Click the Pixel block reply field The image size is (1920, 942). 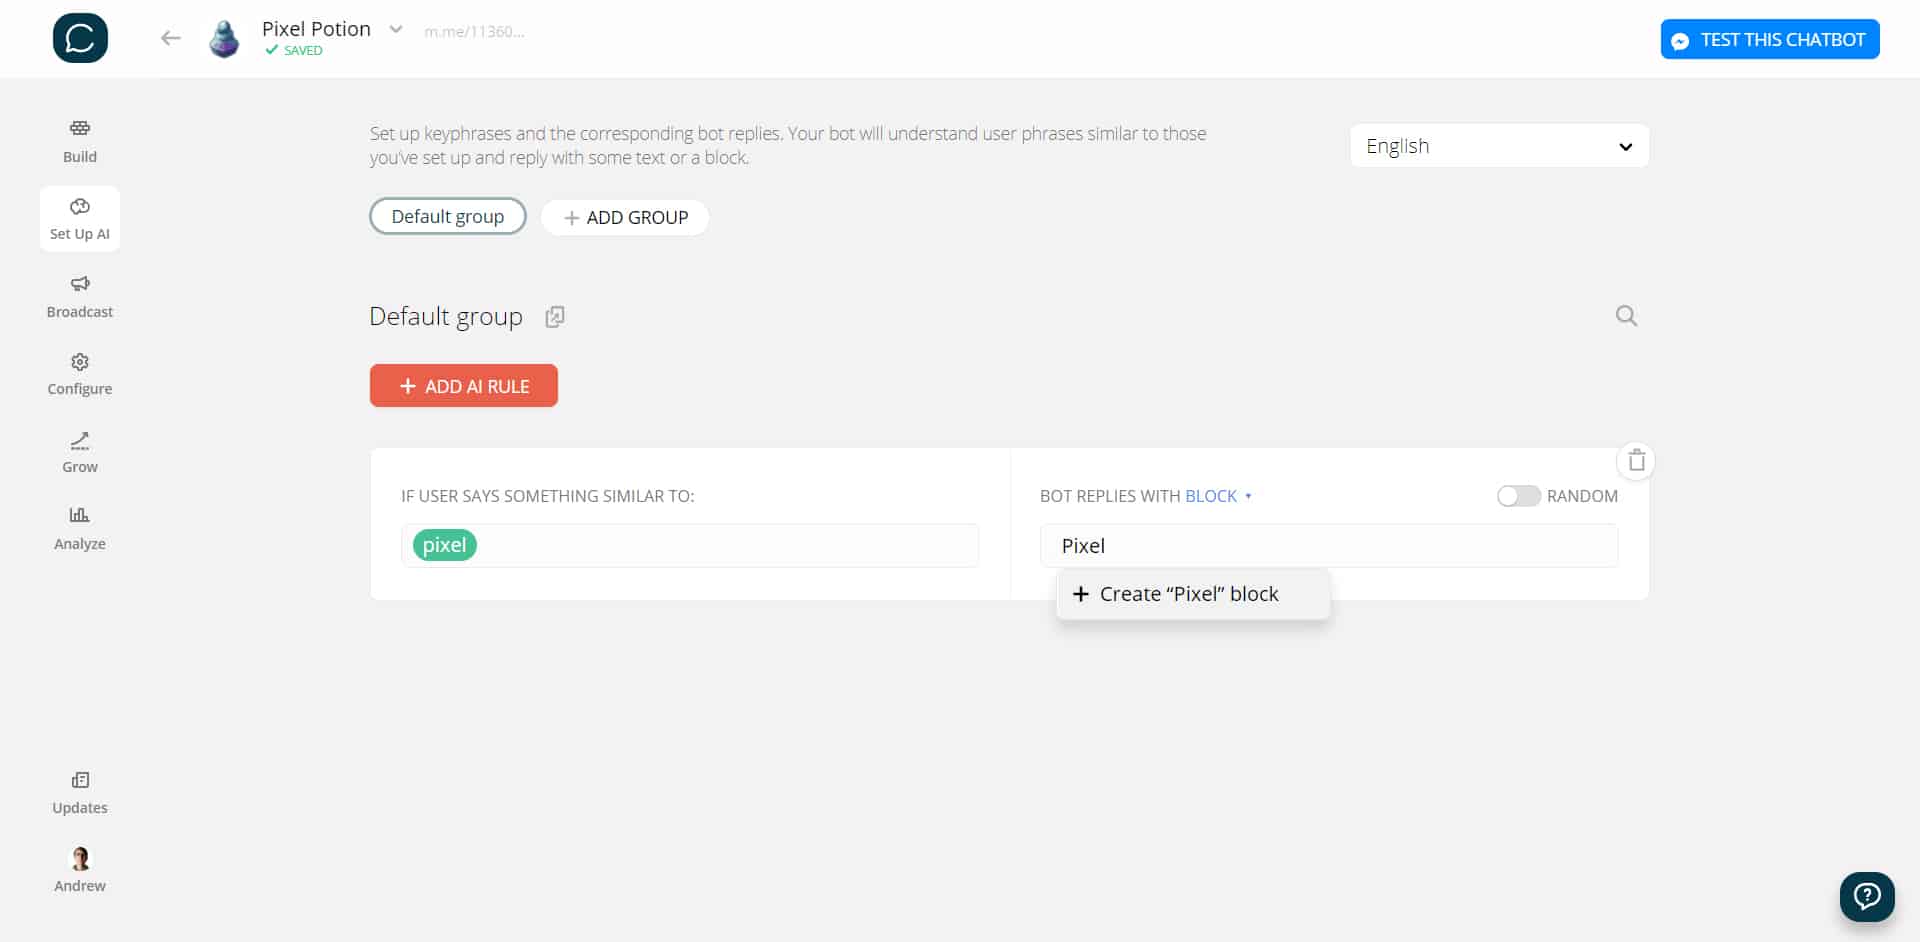click(x=1329, y=546)
